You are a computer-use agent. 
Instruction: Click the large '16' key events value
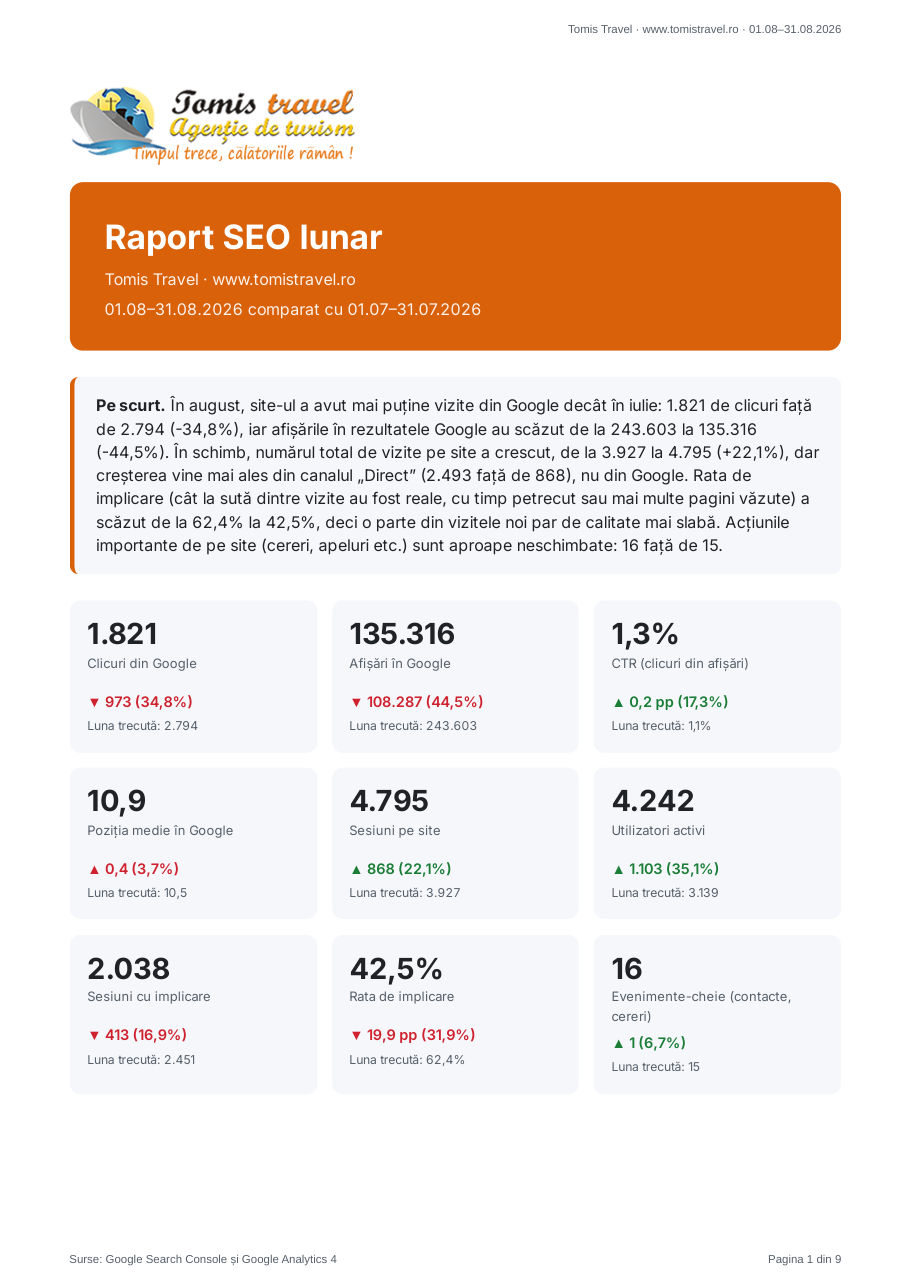click(x=627, y=969)
